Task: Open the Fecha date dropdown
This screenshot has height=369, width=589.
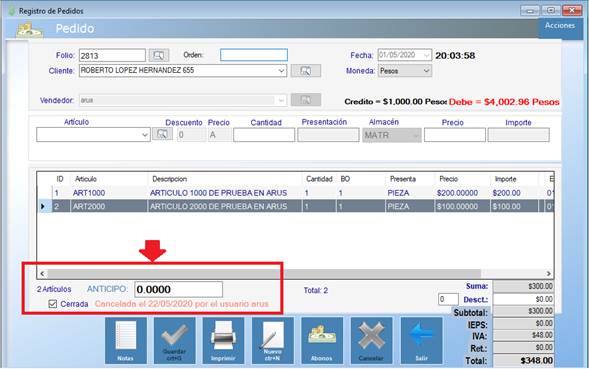Action: pyautogui.click(x=426, y=55)
